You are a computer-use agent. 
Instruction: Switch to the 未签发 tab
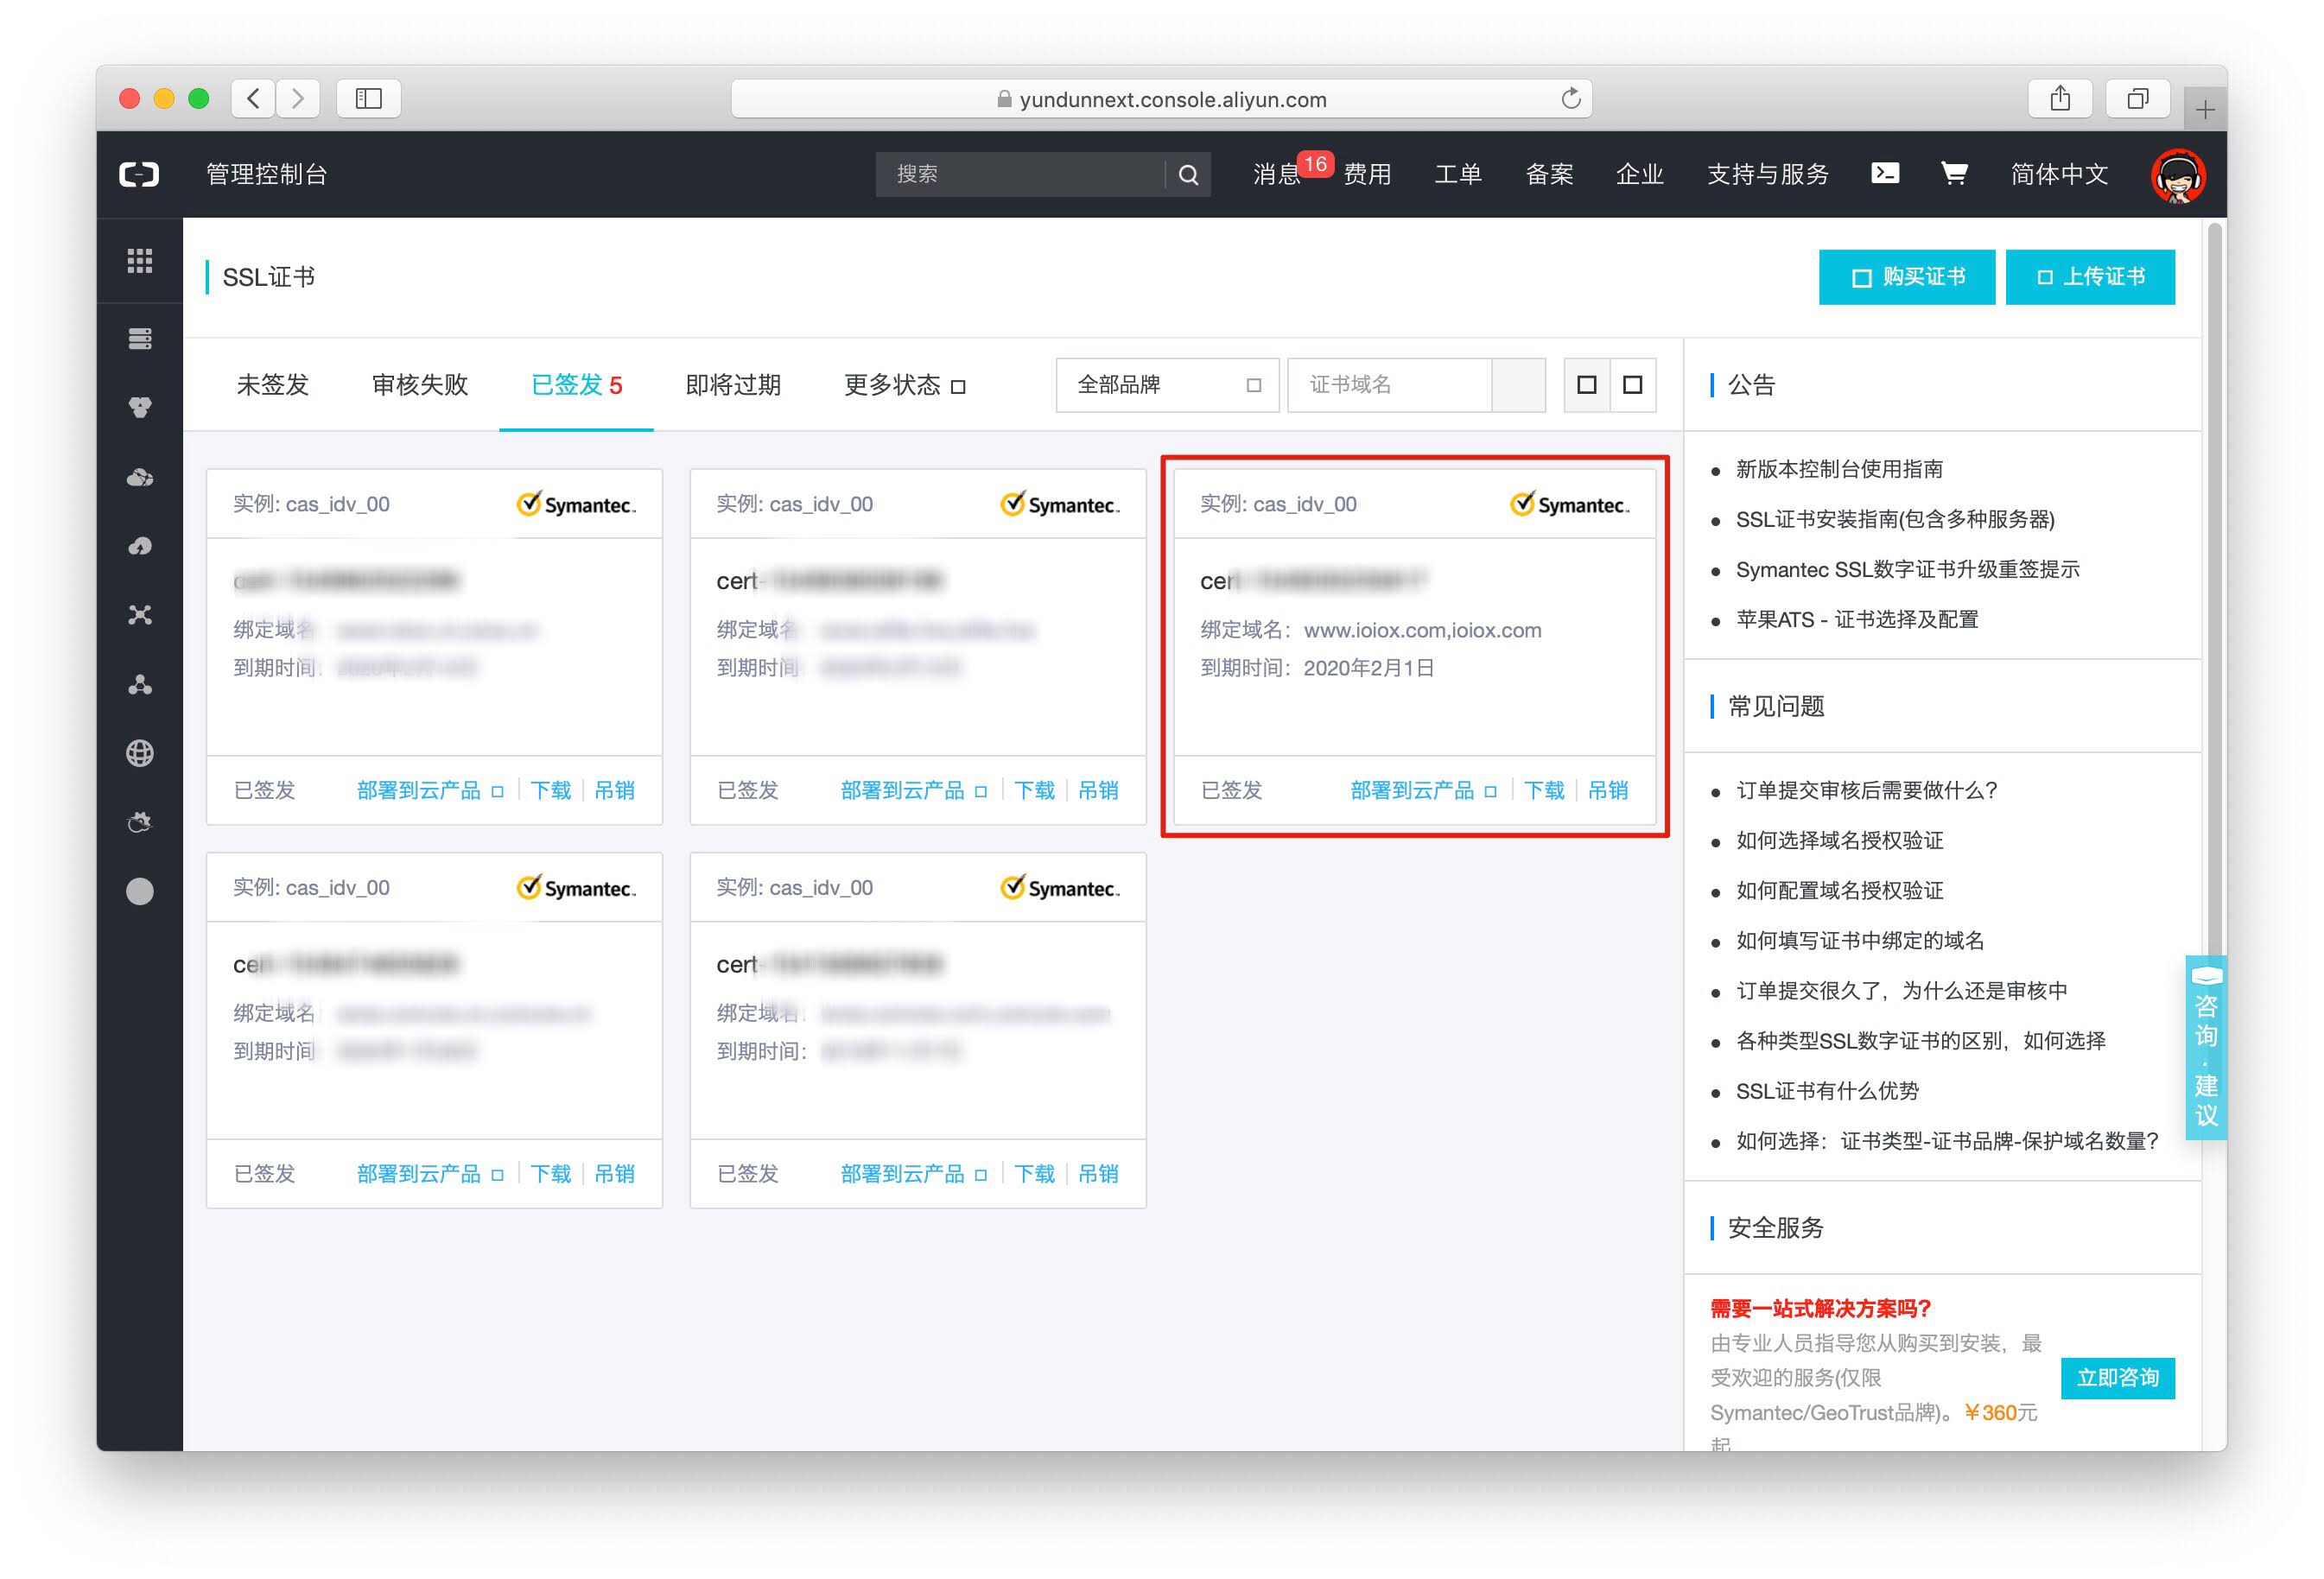pos(272,385)
